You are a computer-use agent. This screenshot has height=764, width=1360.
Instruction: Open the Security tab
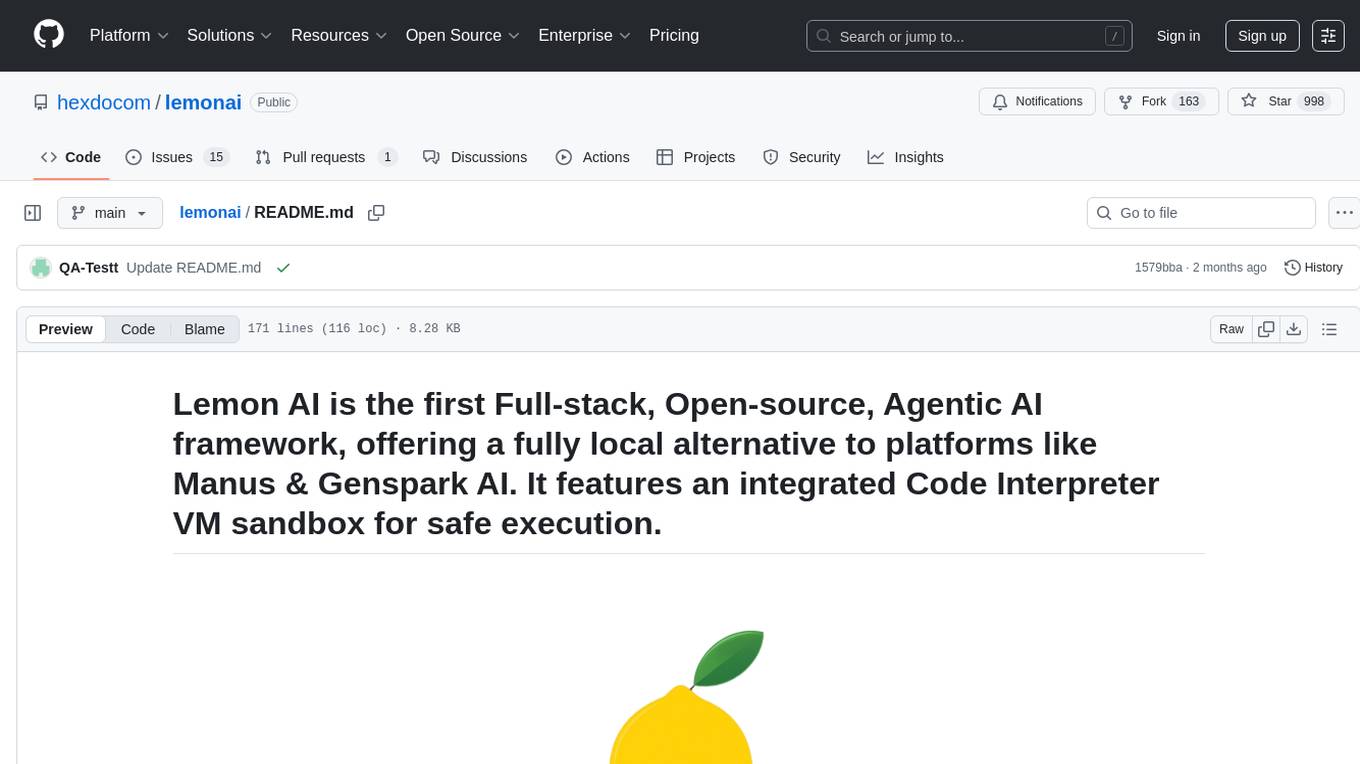click(802, 157)
